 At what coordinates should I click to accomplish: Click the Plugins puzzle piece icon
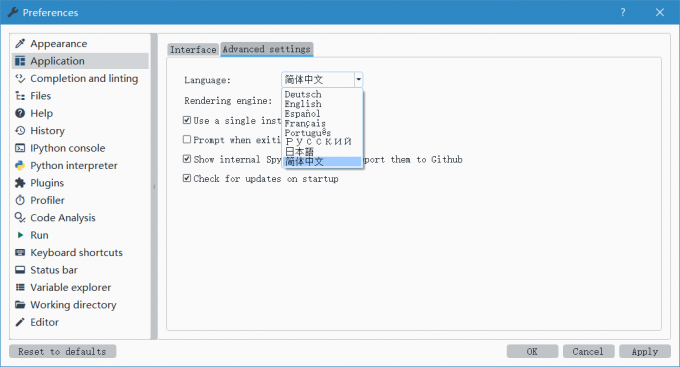coord(20,183)
